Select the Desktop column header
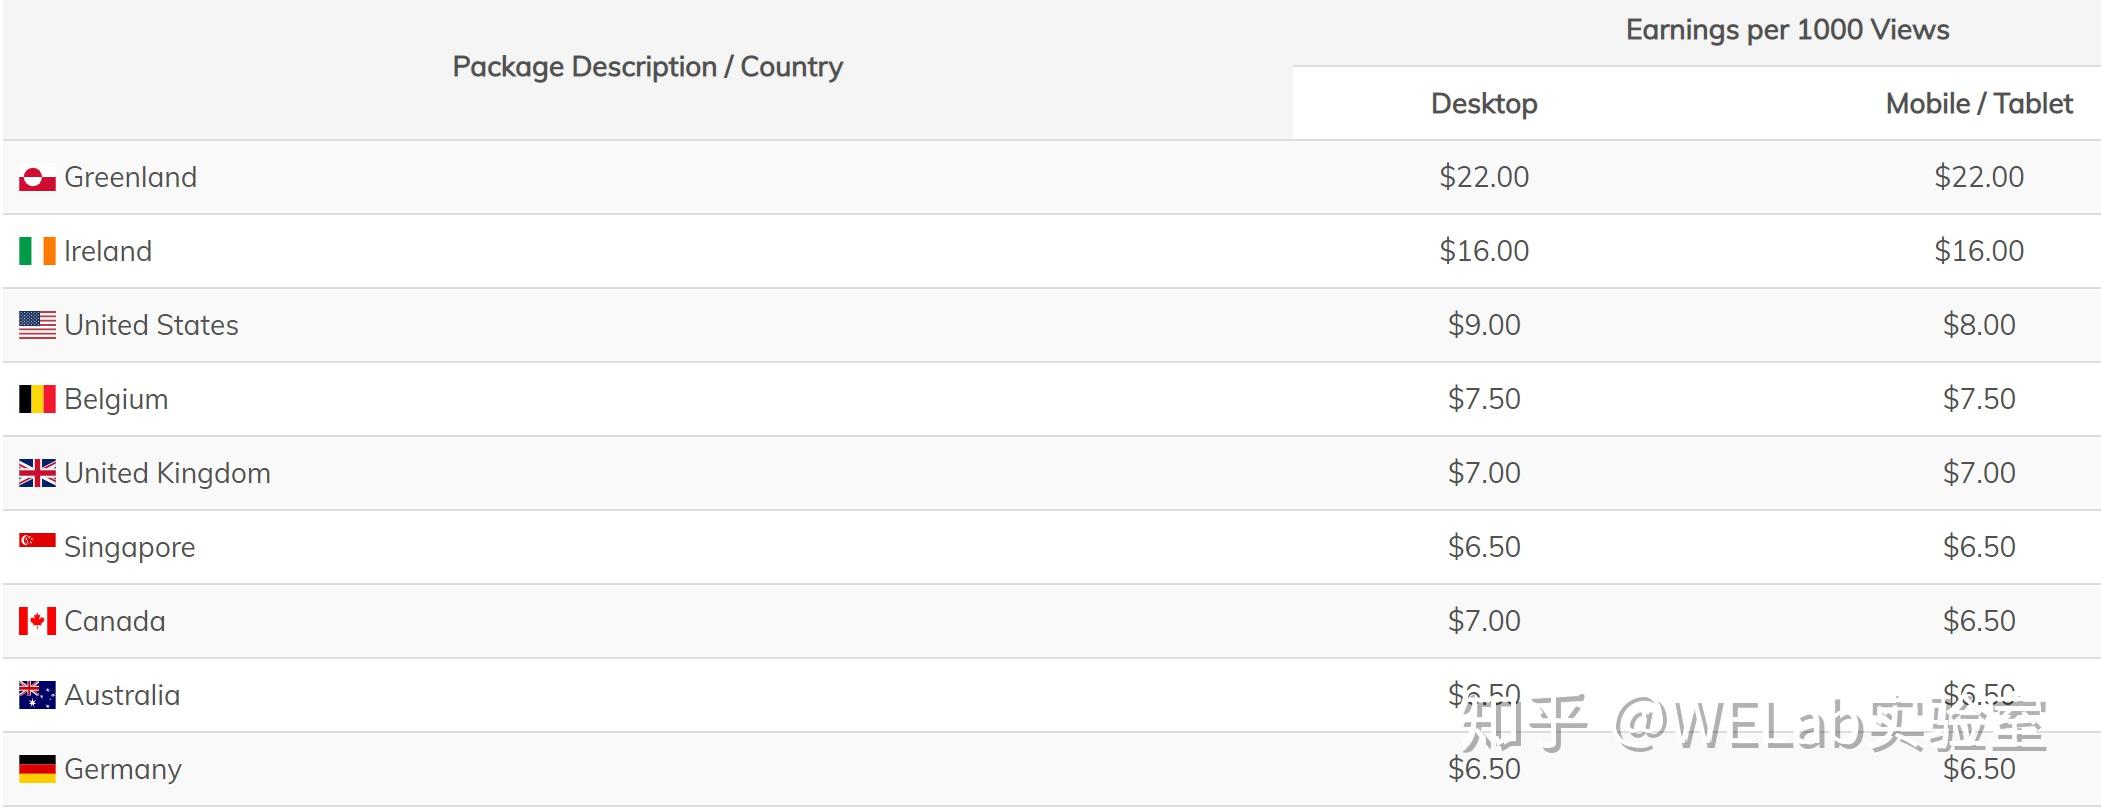The height and width of the screenshot is (808, 2101). pos(1484,104)
